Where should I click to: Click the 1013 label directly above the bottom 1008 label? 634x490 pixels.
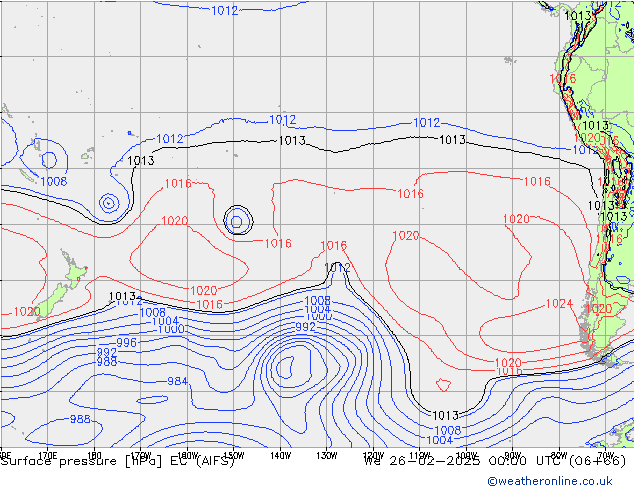pyautogui.click(x=445, y=415)
